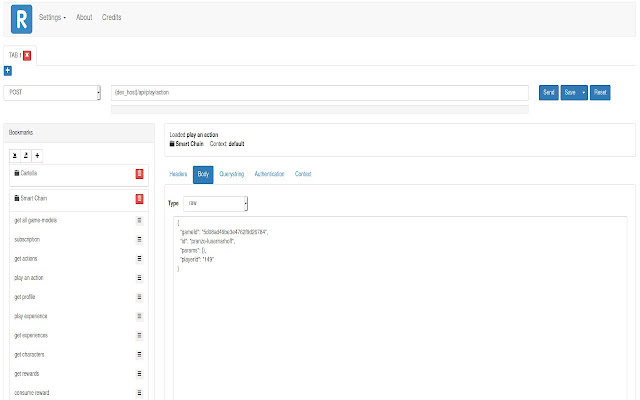Switch to the Querystring tab

tap(231, 174)
